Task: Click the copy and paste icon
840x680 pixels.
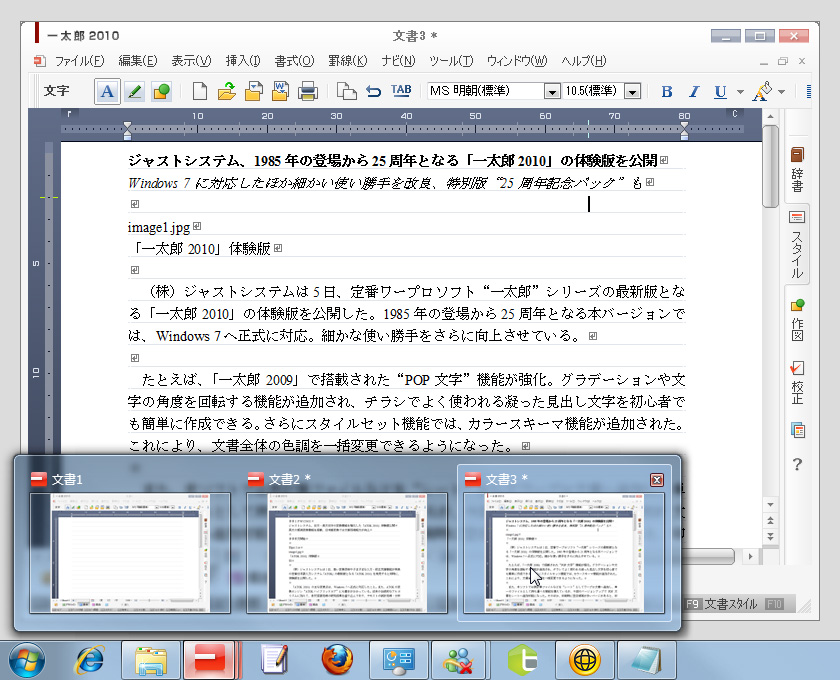Action: (346, 91)
